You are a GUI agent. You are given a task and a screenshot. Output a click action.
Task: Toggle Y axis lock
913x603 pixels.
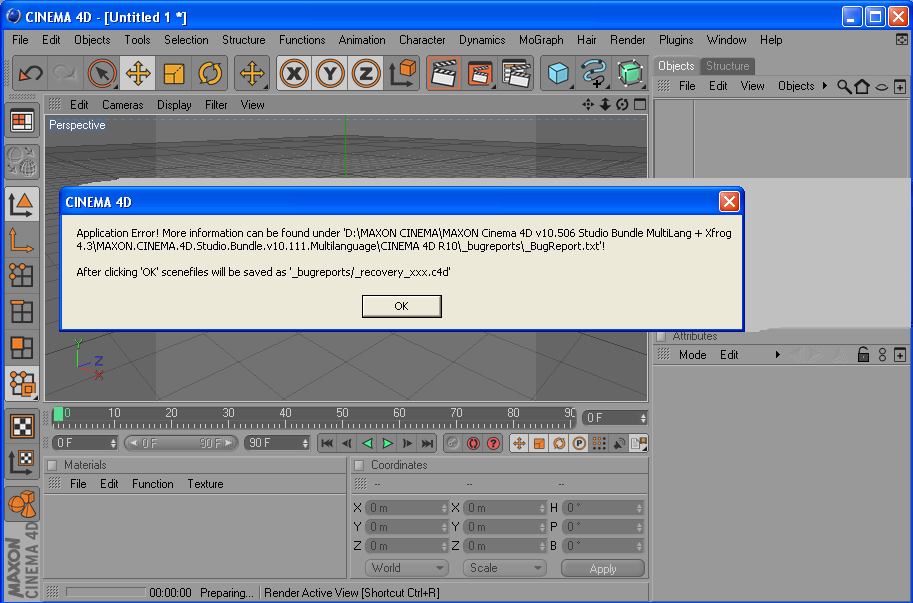[x=330, y=73]
